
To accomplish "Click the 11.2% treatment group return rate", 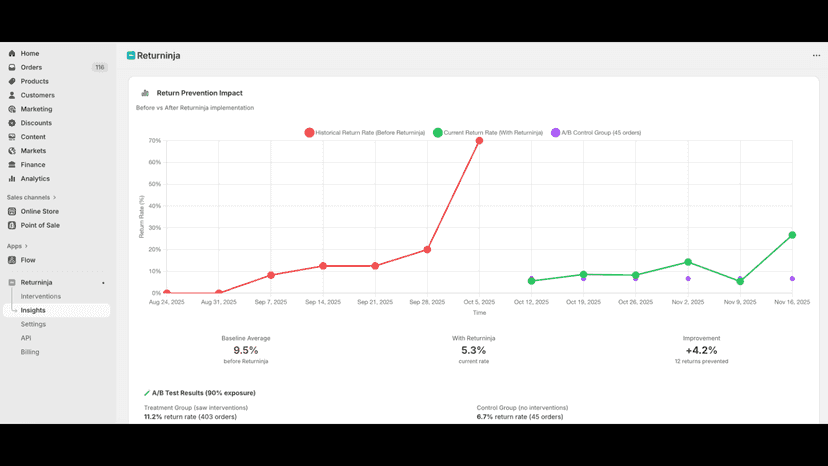I will (153, 417).
